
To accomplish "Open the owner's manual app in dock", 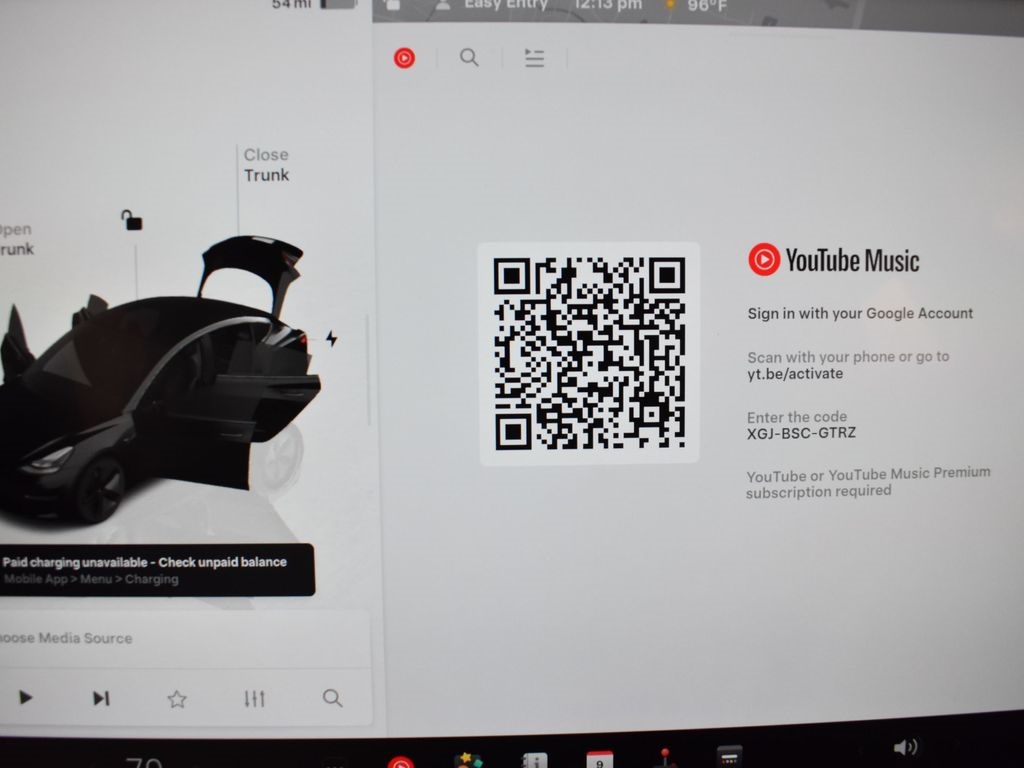I will 534,760.
